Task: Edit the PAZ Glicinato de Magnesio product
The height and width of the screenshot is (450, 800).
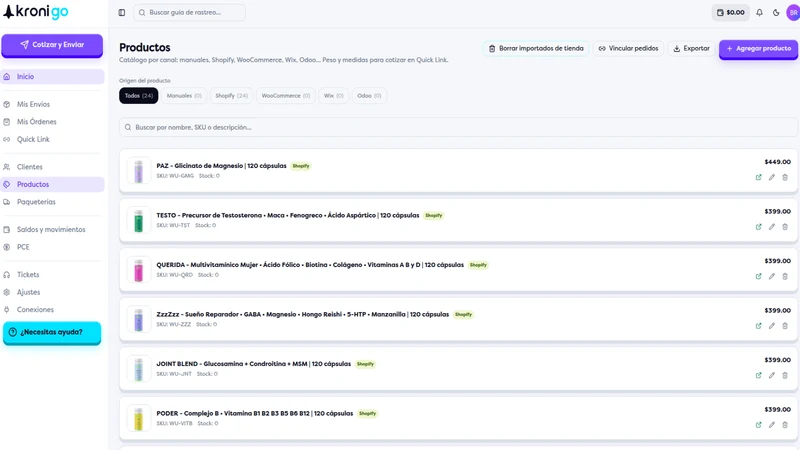Action: tap(771, 178)
